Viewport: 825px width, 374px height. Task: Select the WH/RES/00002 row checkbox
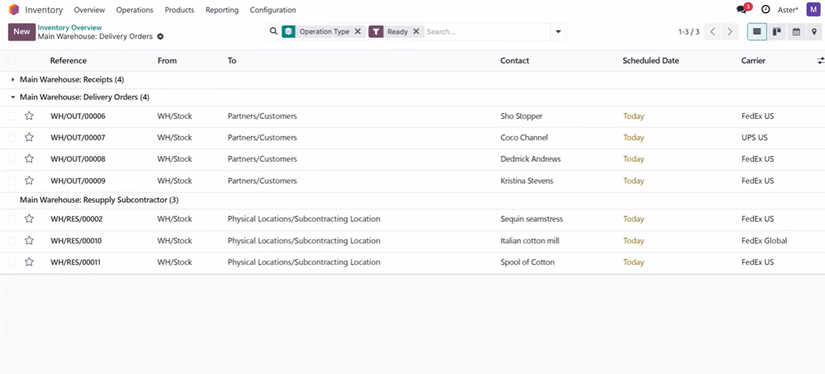tap(12, 219)
